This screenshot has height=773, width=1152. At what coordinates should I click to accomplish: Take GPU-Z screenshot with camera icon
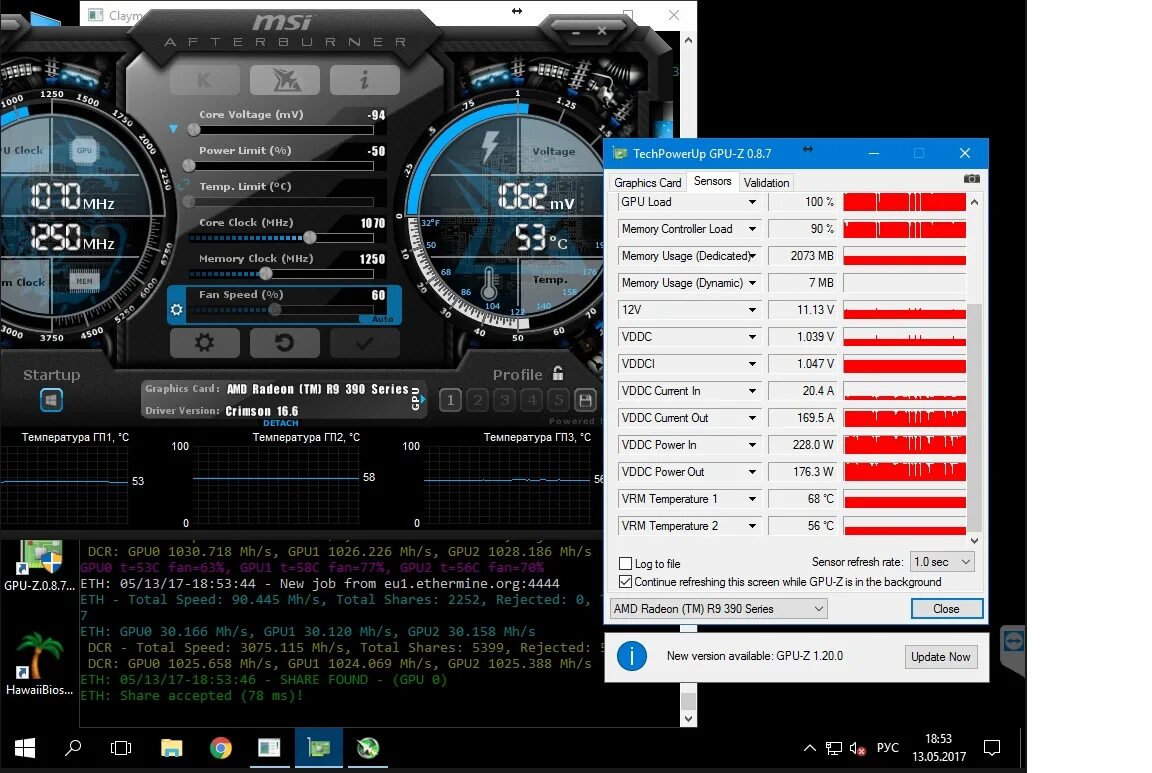click(x=971, y=179)
